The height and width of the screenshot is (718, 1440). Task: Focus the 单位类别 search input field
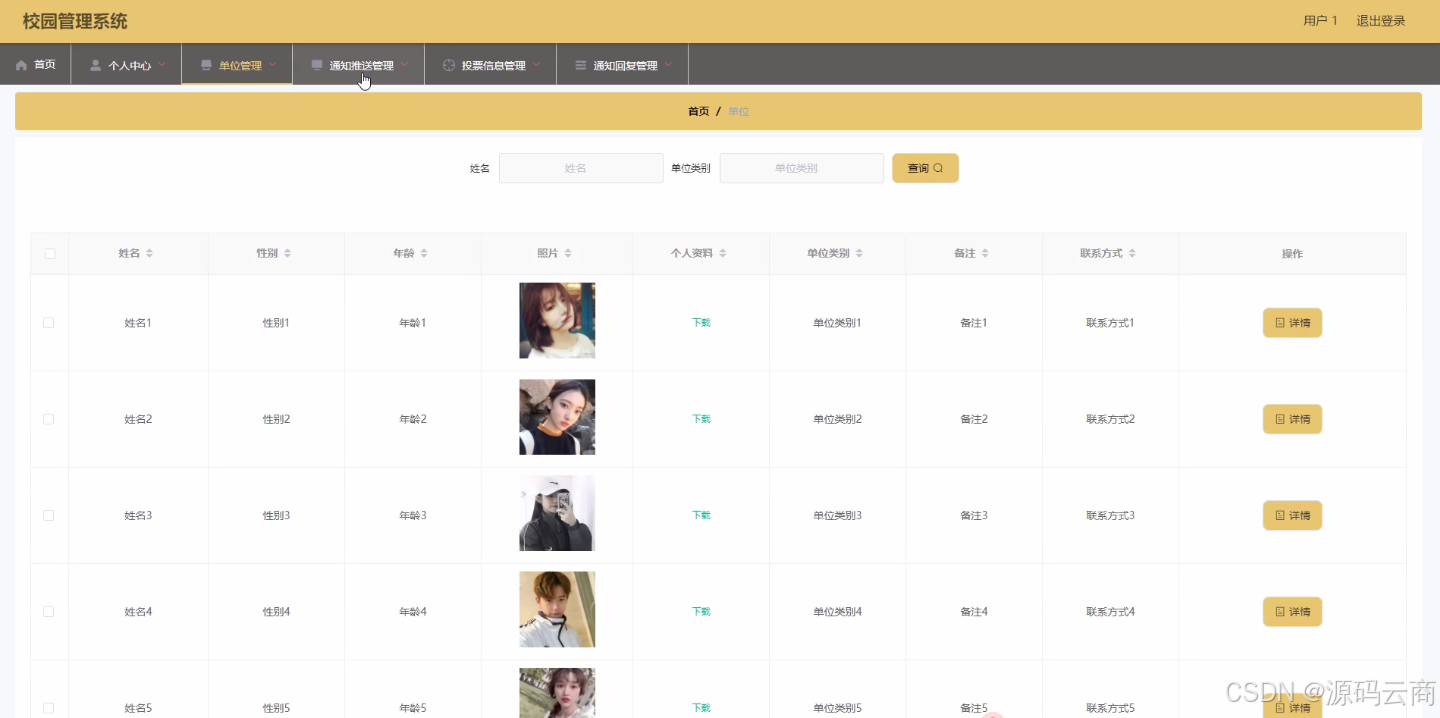802,168
